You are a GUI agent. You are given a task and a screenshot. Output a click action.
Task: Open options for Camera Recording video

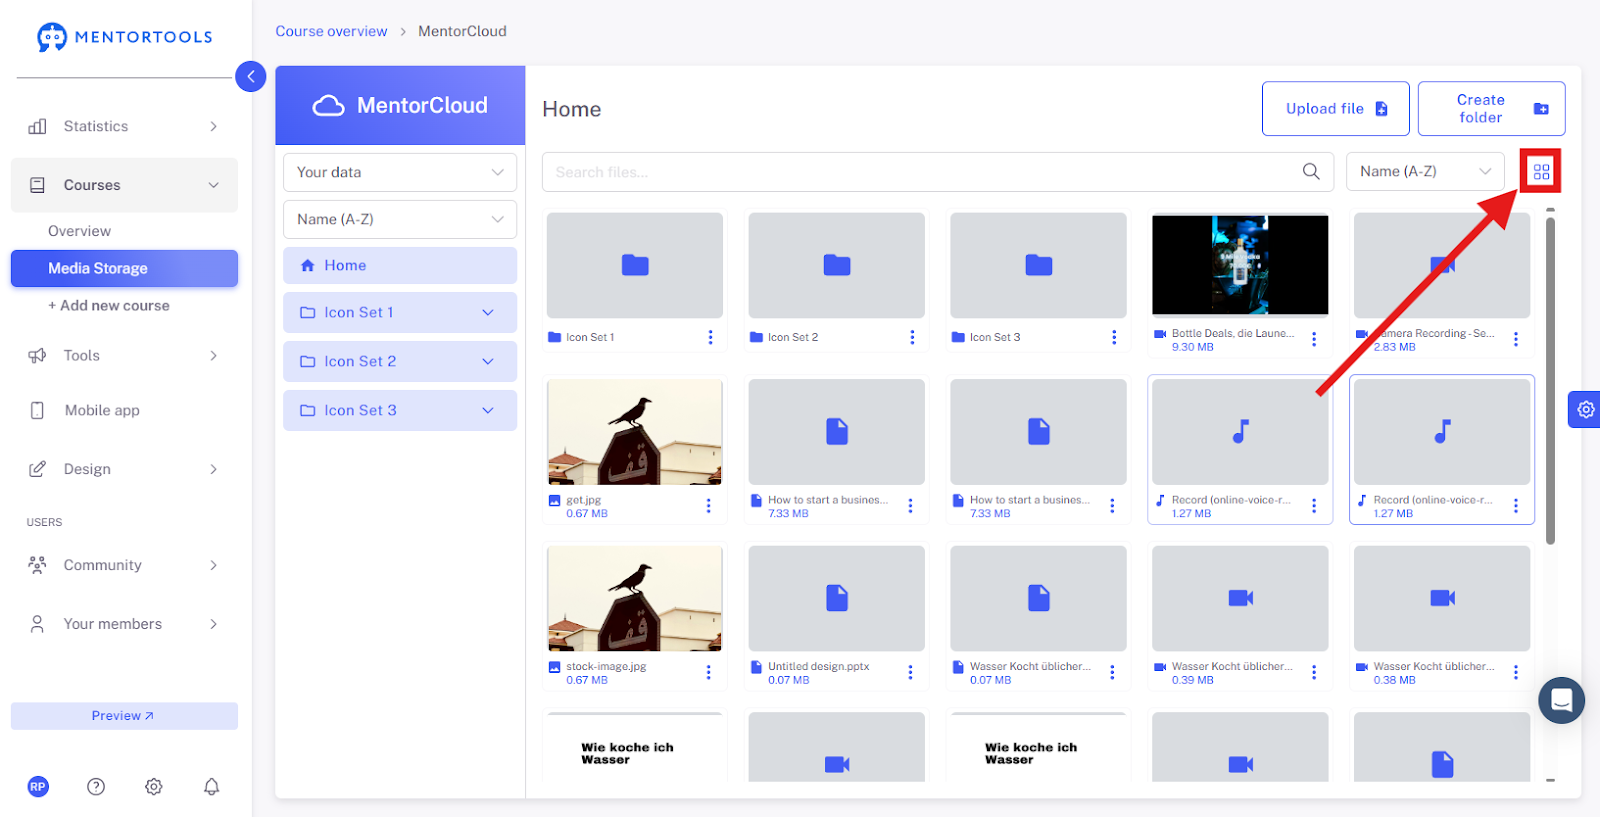[1516, 340]
